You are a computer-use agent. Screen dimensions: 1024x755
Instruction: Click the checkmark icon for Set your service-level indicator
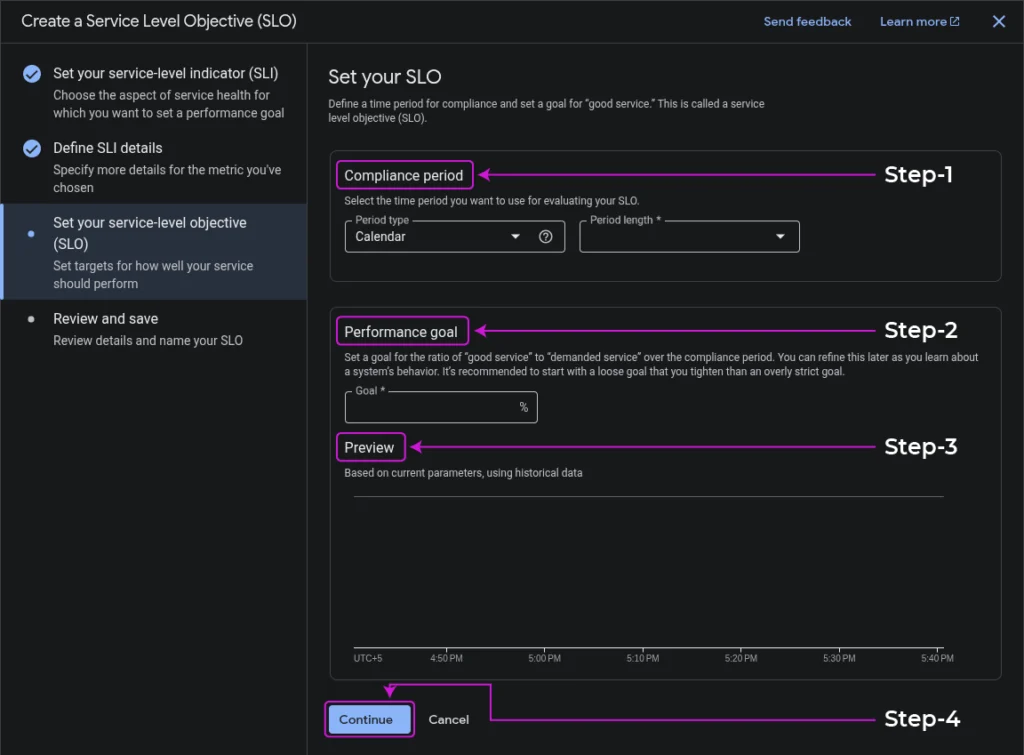[x=32, y=74]
